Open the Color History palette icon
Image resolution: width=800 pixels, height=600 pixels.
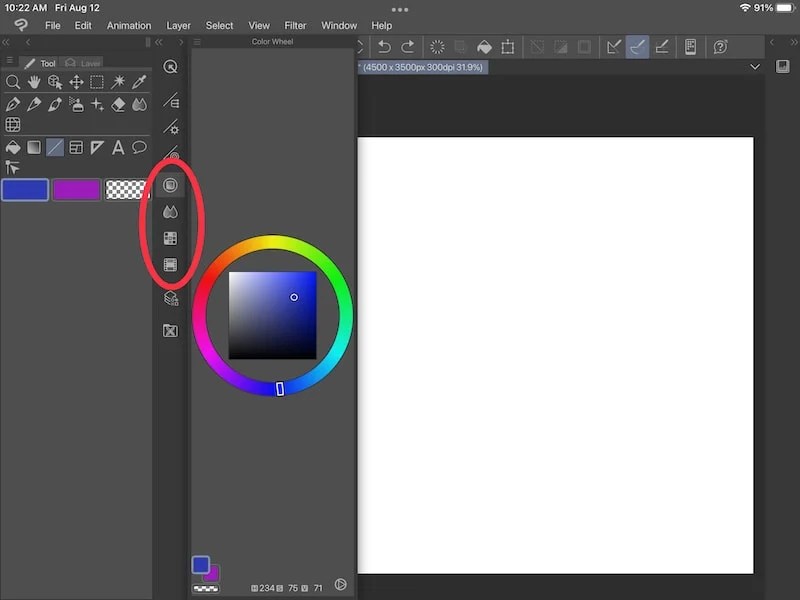170,262
